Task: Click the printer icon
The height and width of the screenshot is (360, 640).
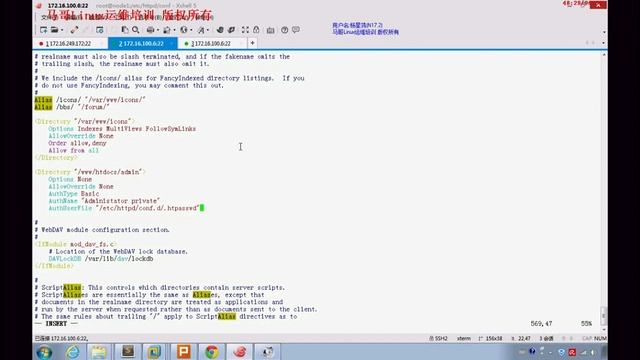Action: (x=151, y=30)
